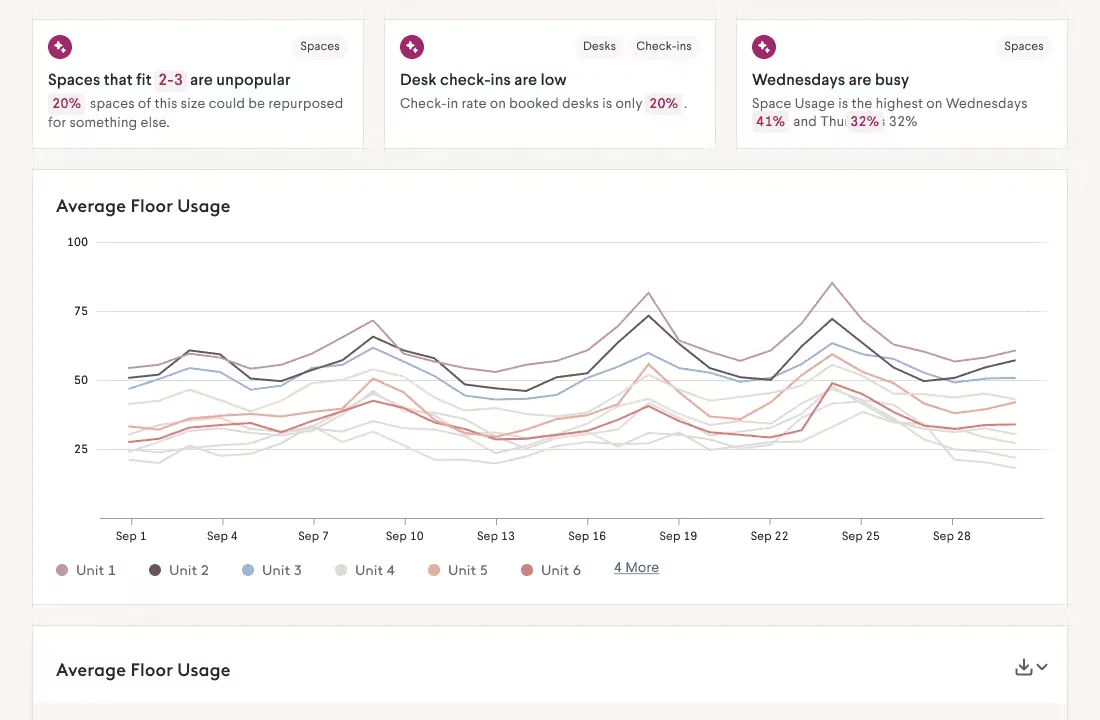Viewport: 1100px width, 720px height.
Task: Toggle the Unit 4 series in the legend
Action: (x=365, y=571)
